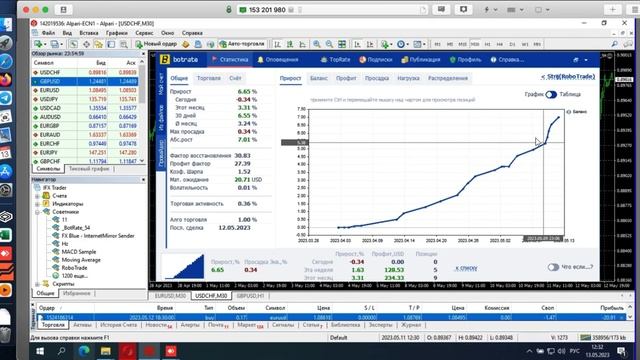Click the zoom out magnifier icon

[x=329, y=44]
